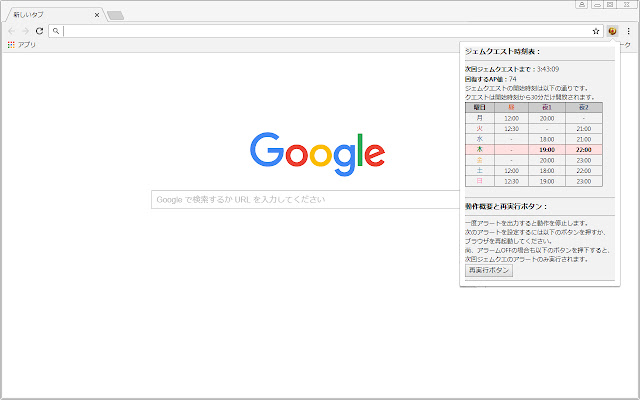Reload the page with the refresh icon
Screen dimensions: 640x400
(39, 31)
